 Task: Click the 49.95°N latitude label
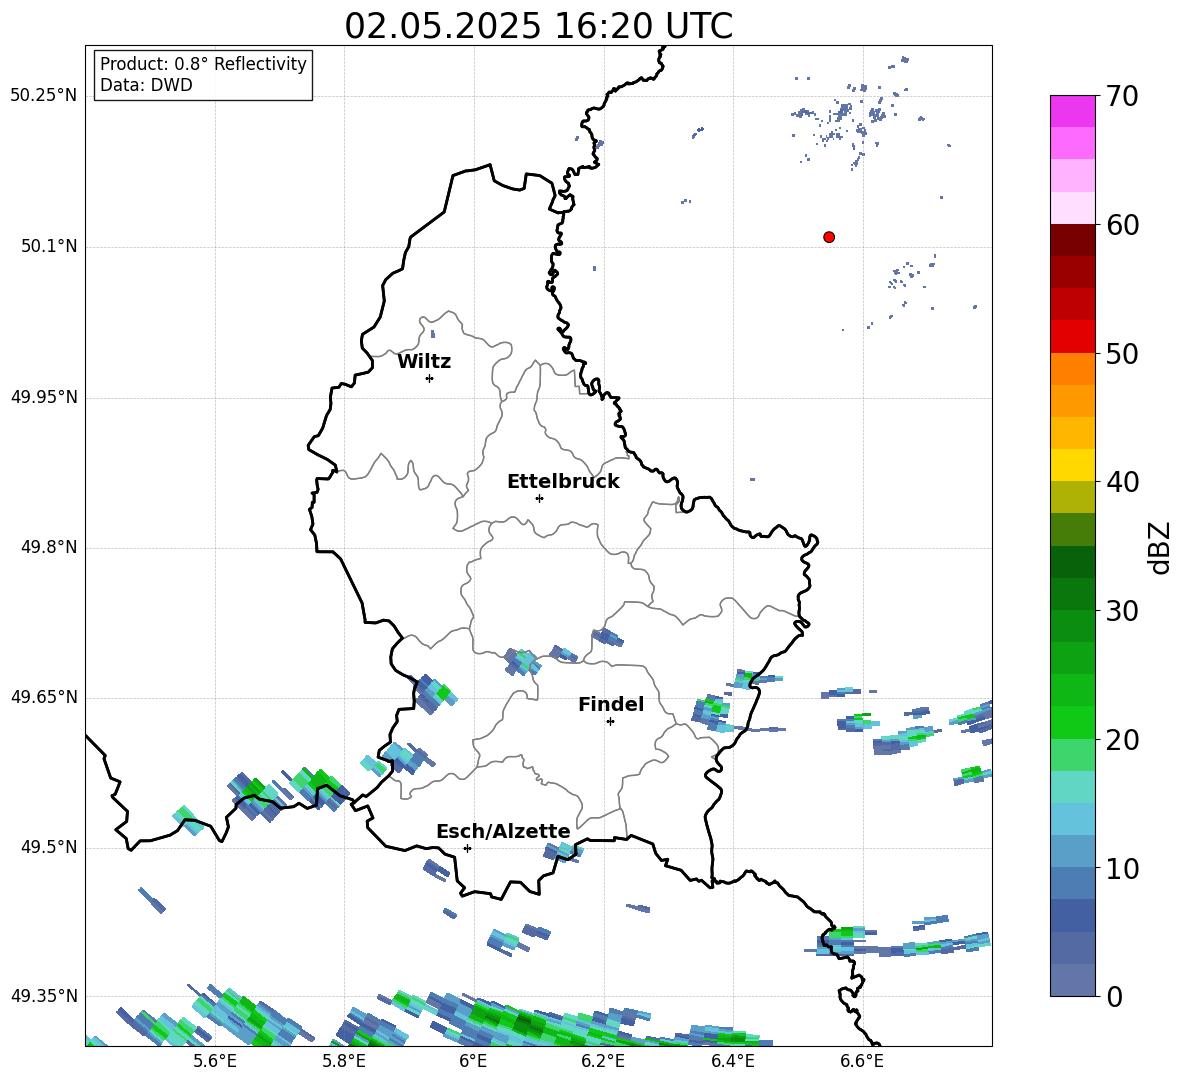[44, 397]
